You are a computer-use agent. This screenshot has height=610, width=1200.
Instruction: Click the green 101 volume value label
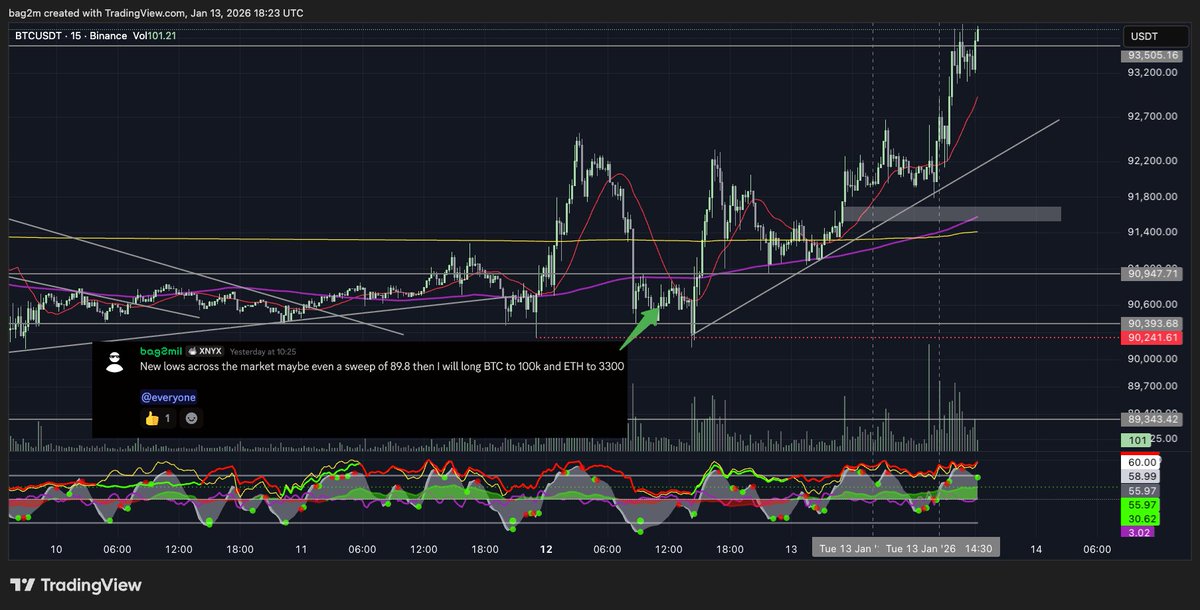[1138, 440]
